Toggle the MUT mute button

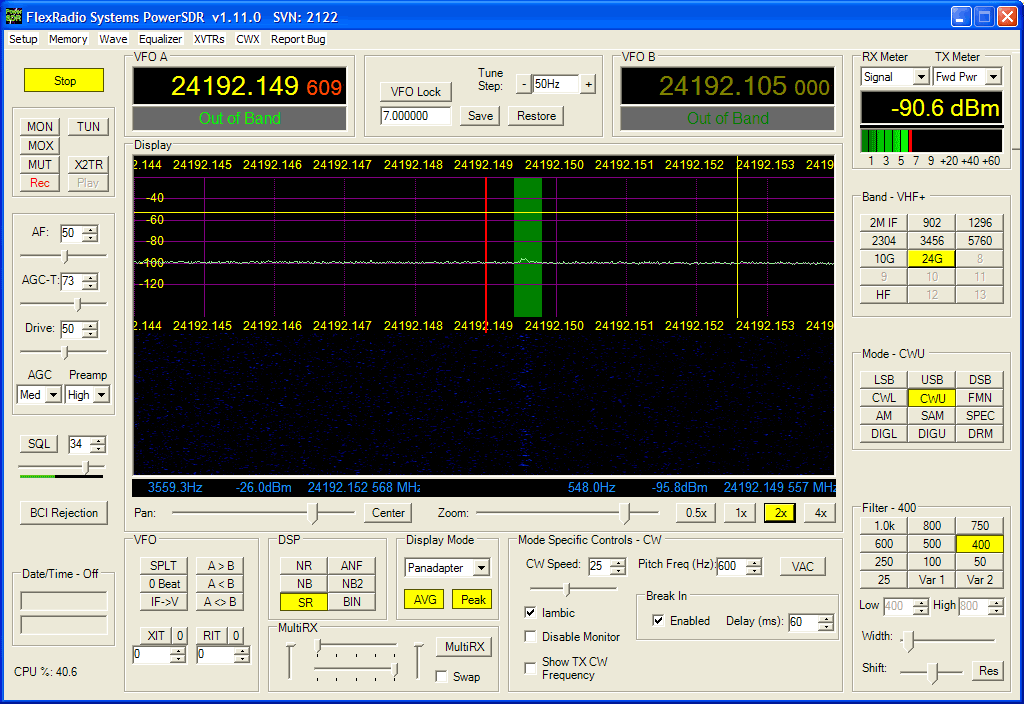[40, 164]
